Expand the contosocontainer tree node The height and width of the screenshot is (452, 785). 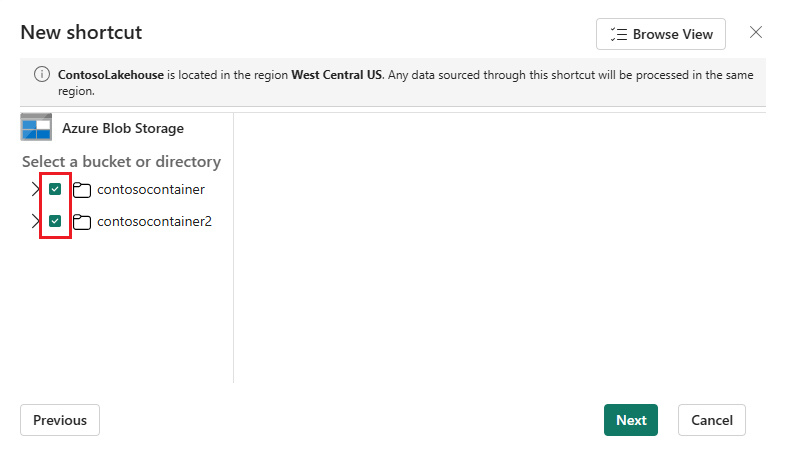point(35,189)
